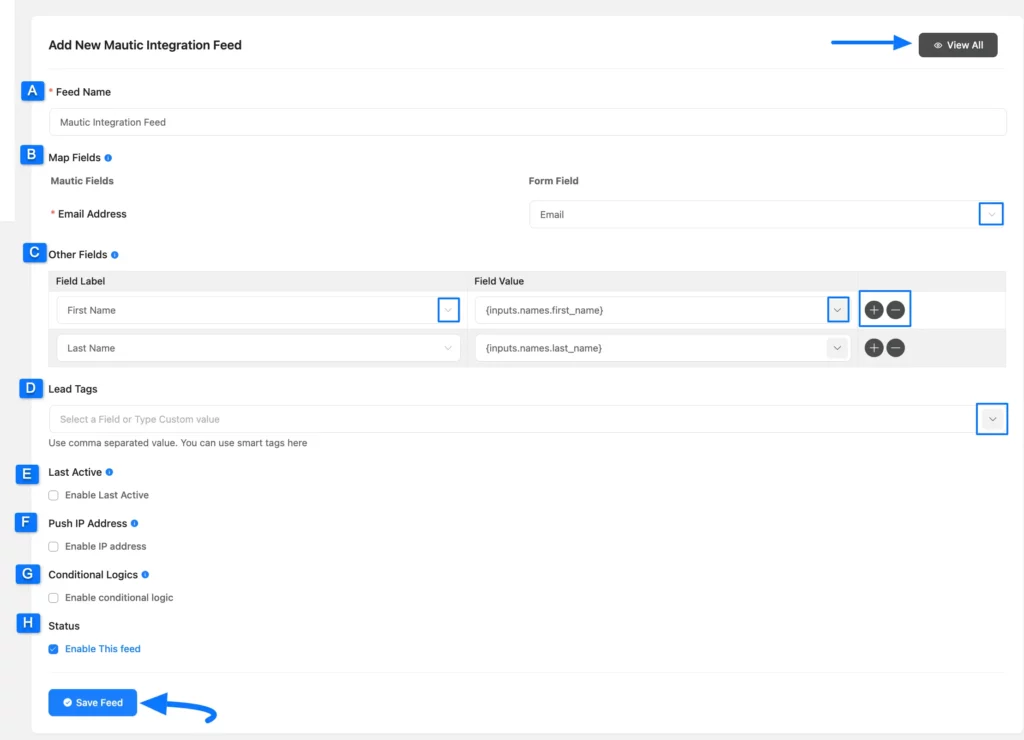Click info icon beside Other Fields
The image size is (1024, 740).
click(x=115, y=255)
